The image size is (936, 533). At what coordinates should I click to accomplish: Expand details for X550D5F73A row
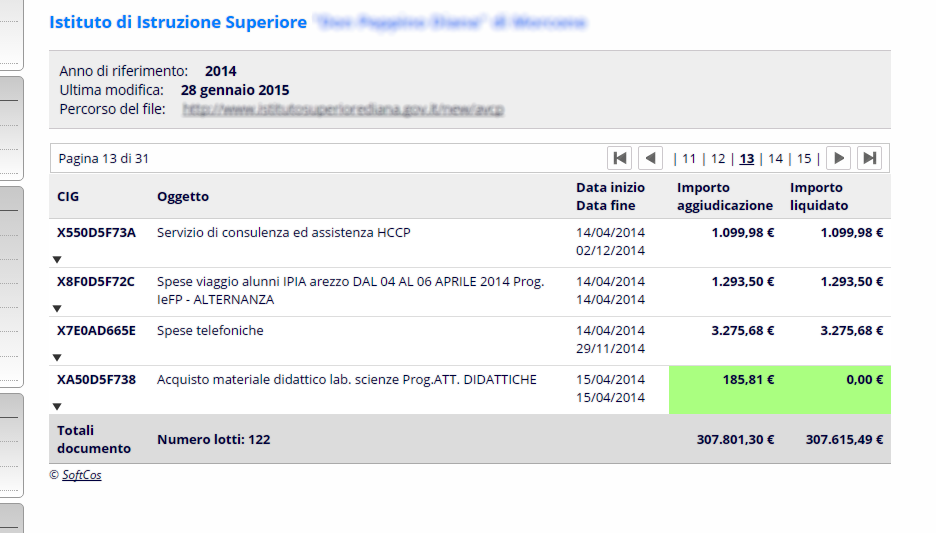tap(57, 260)
